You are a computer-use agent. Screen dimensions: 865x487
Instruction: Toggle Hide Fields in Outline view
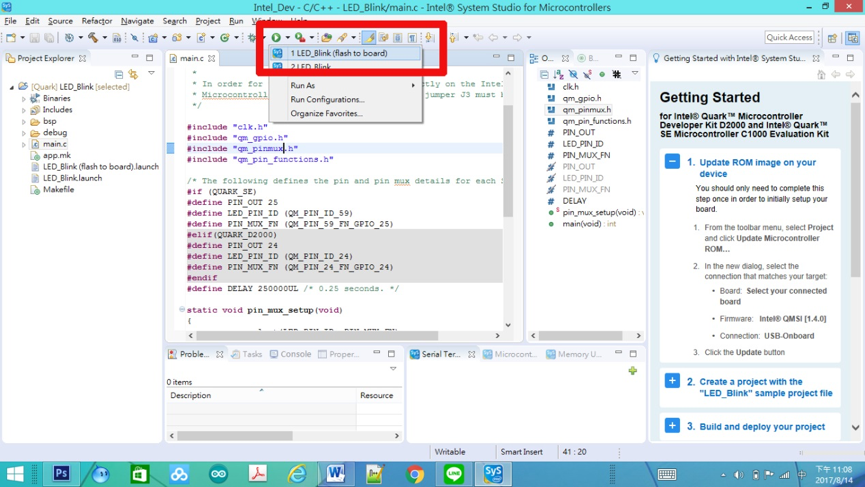[573, 74]
